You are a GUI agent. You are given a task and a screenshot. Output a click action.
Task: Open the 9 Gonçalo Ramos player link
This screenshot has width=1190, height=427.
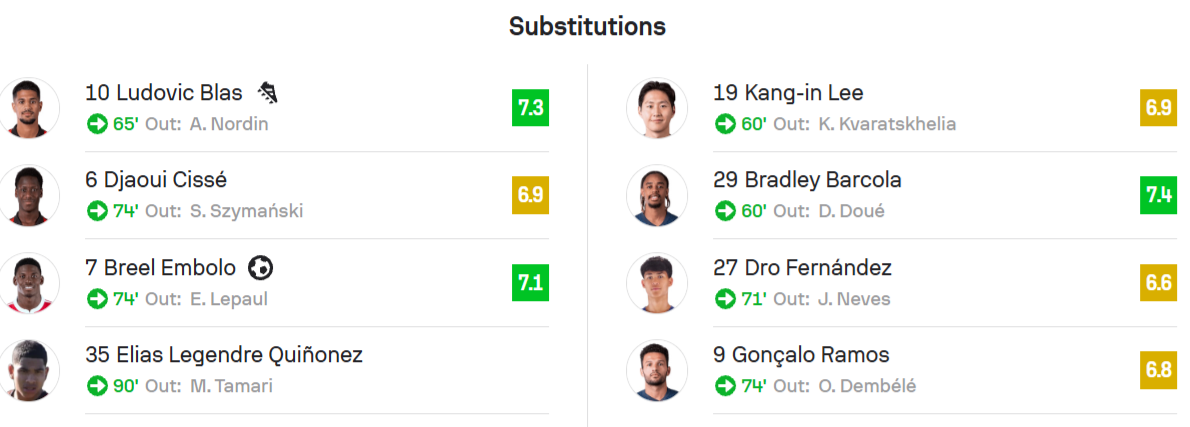coord(801,354)
